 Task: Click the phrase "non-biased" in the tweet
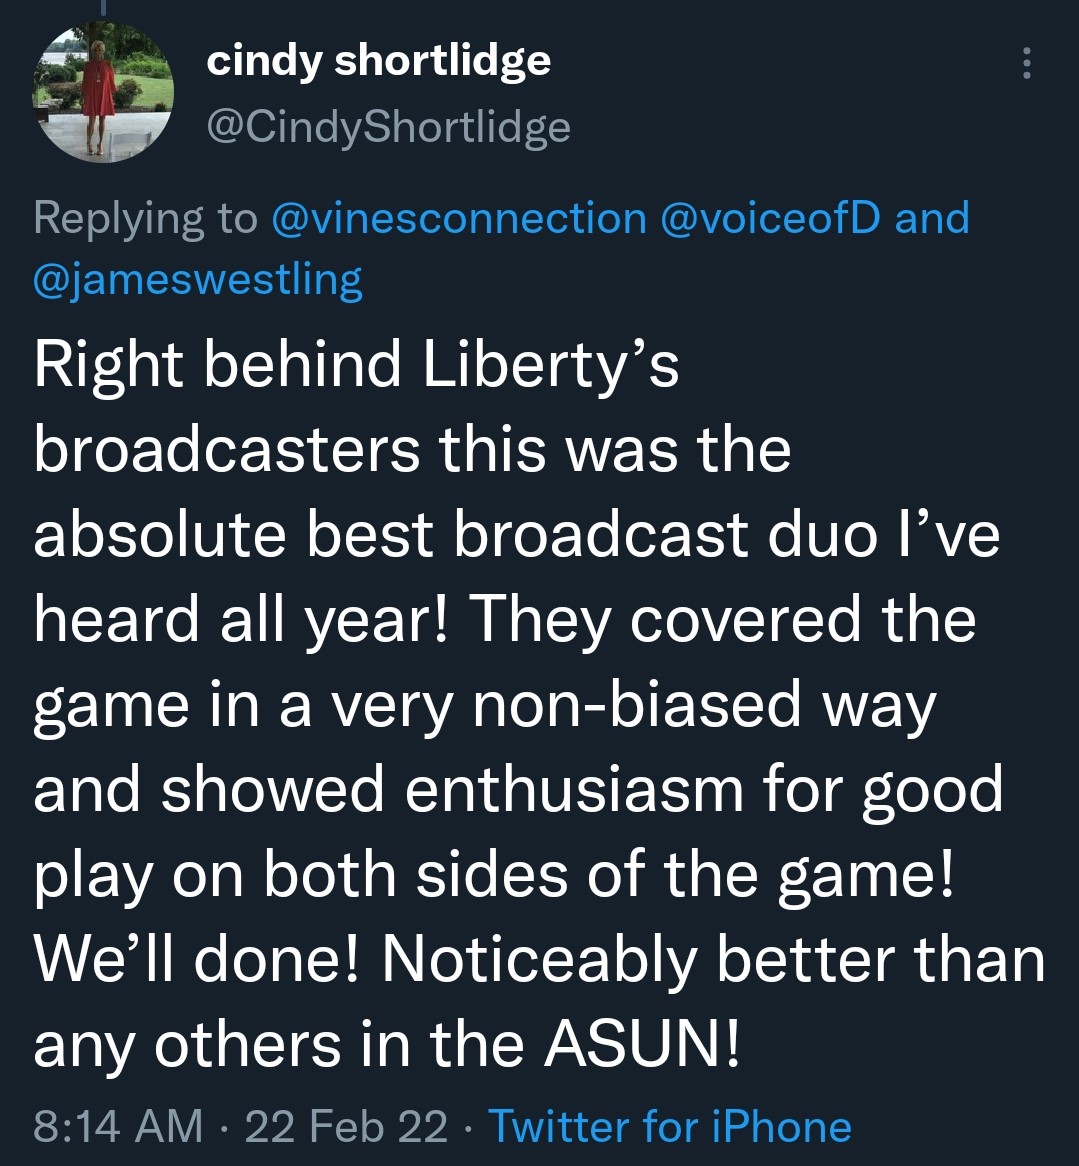click(x=638, y=704)
